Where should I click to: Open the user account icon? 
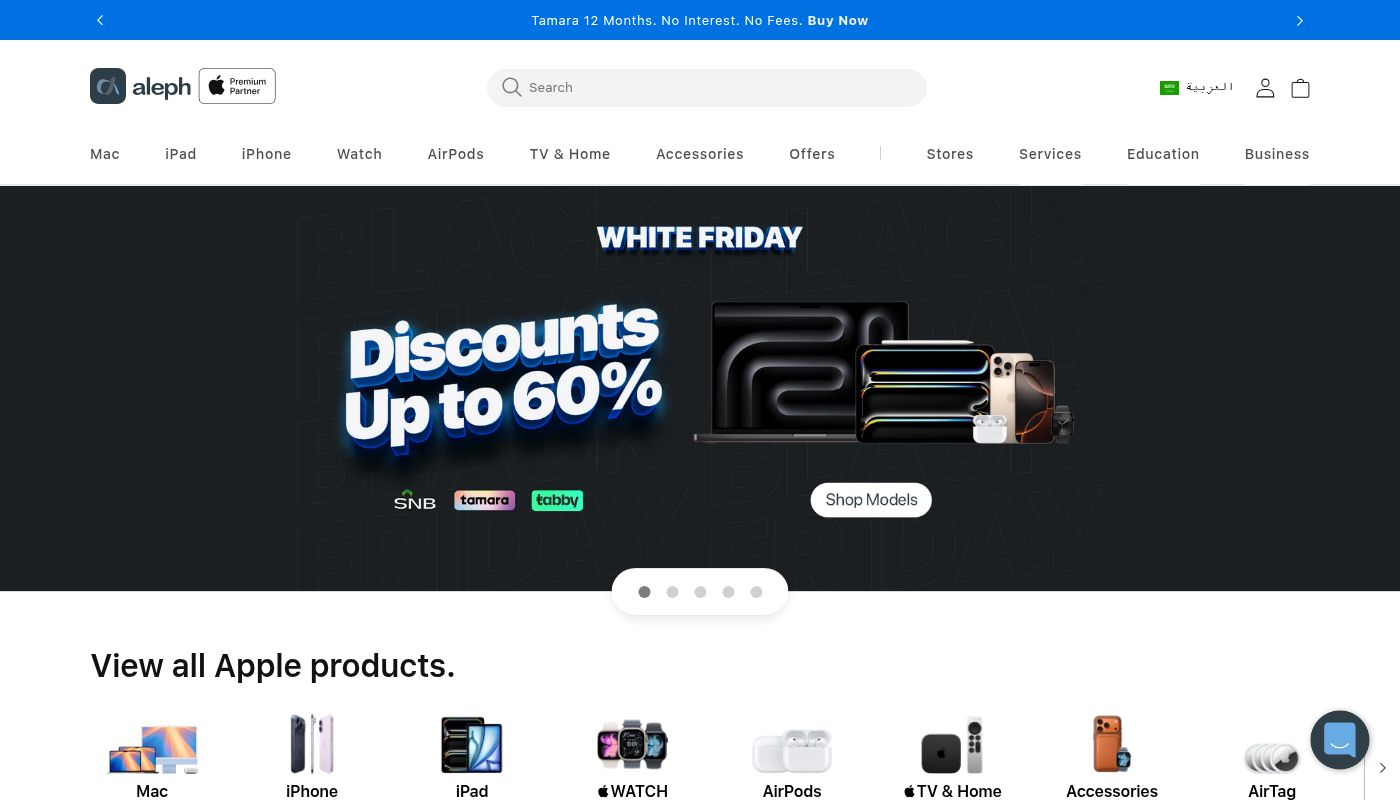pyautogui.click(x=1265, y=88)
